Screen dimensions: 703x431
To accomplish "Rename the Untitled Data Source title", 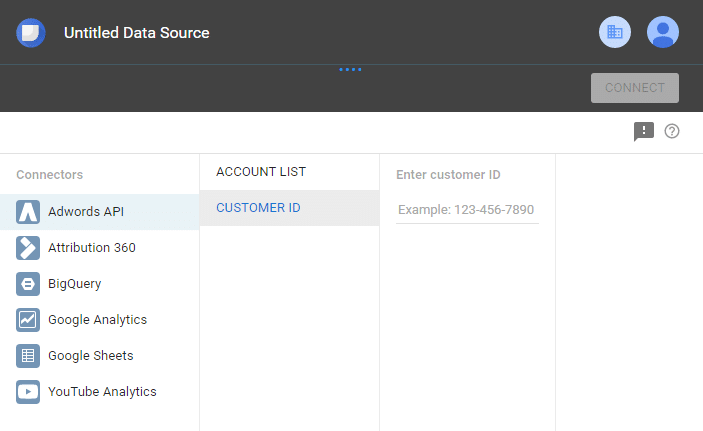I will pos(137,33).
